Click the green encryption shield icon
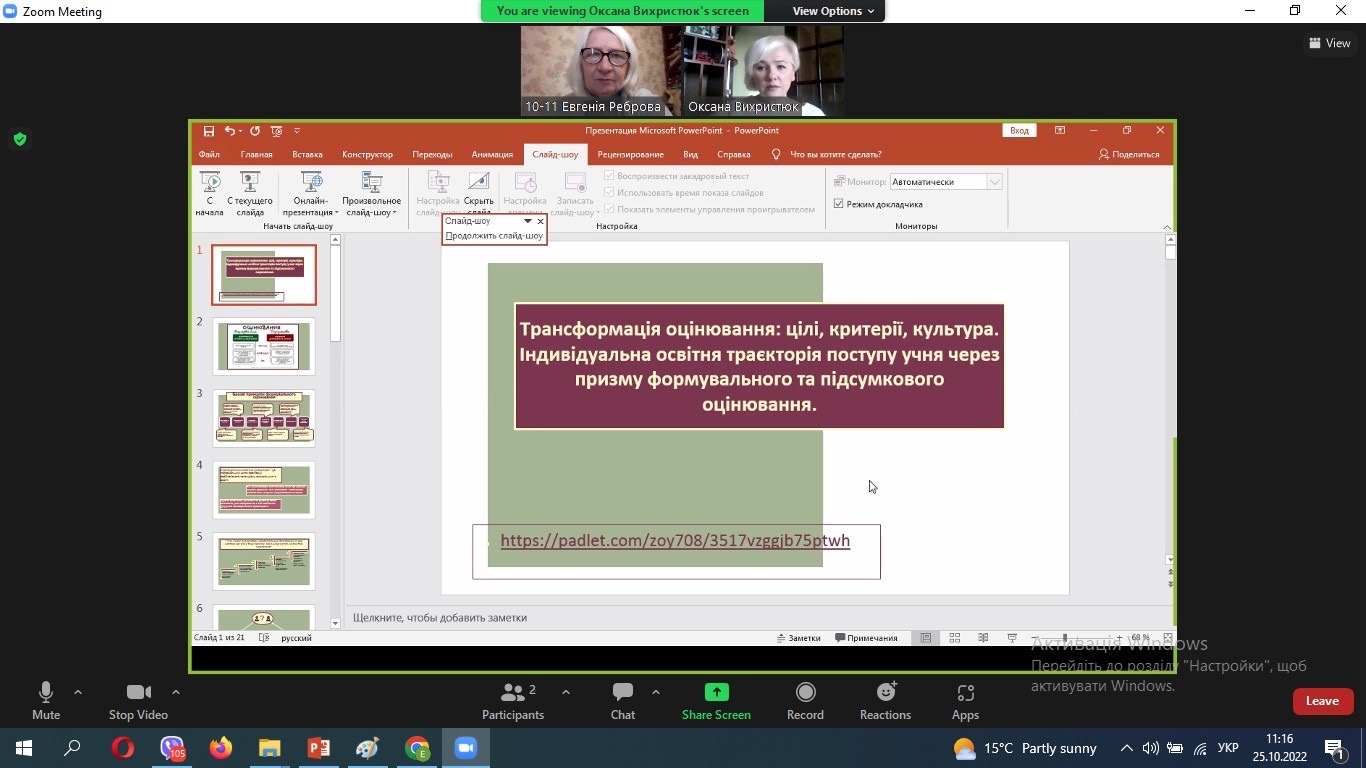The height and width of the screenshot is (768, 1366). tap(20, 139)
